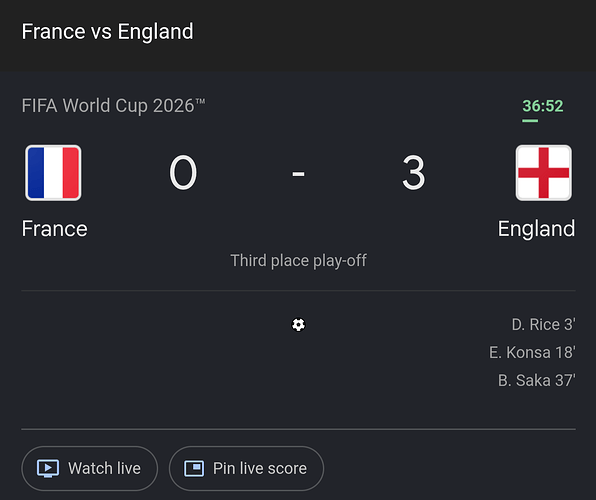
Task: Click the England flag icon
Action: click(x=544, y=173)
